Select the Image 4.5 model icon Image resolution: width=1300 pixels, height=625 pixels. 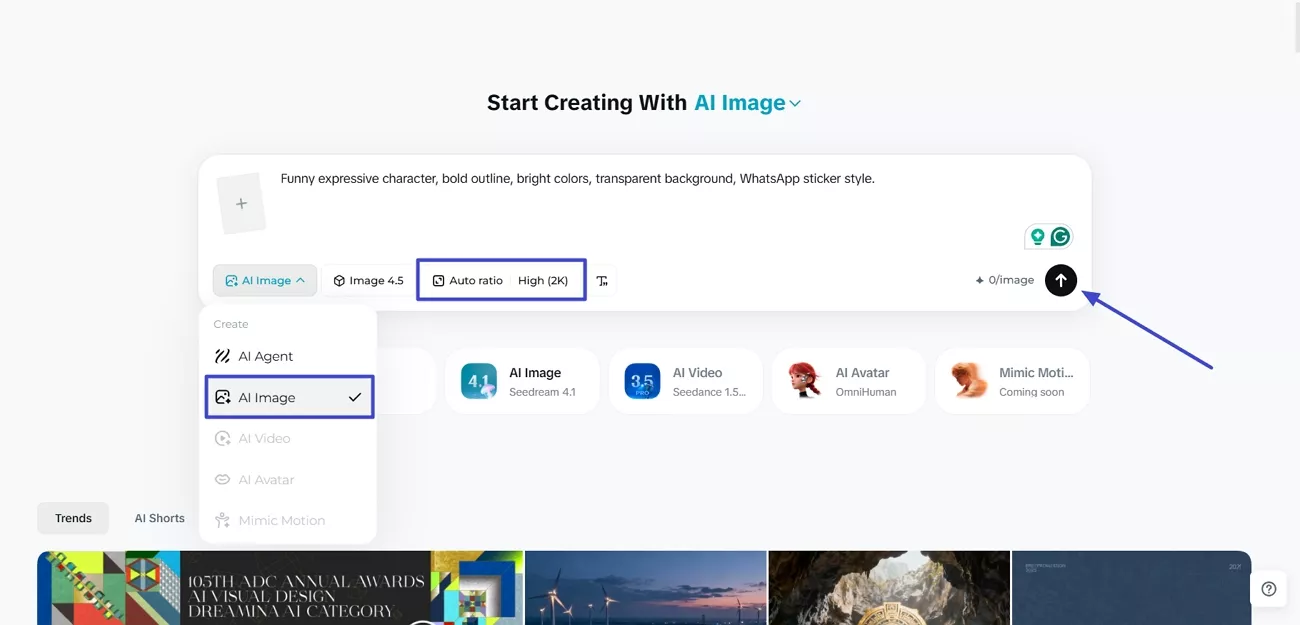(x=339, y=280)
